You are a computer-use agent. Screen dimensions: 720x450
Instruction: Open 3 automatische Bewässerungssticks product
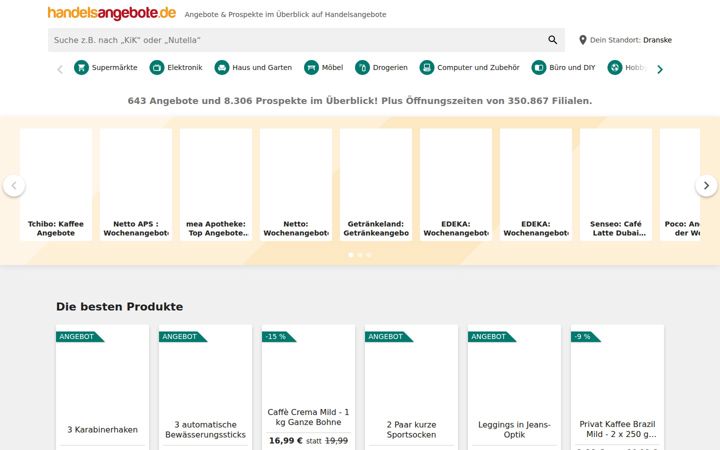coord(205,388)
